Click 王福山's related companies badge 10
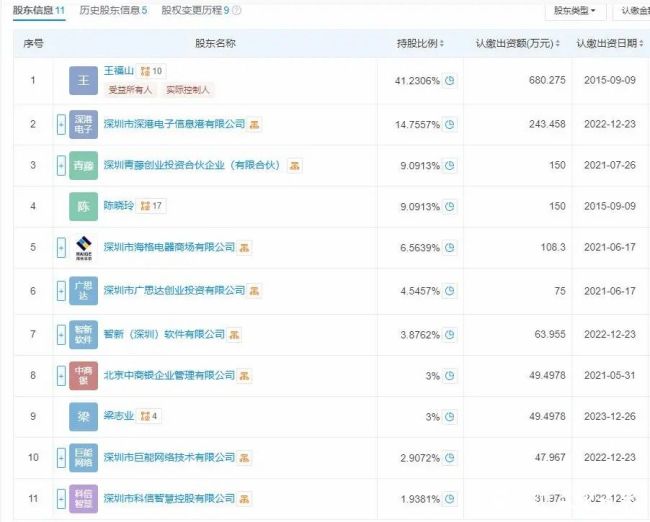650x522 pixels. (x=151, y=71)
